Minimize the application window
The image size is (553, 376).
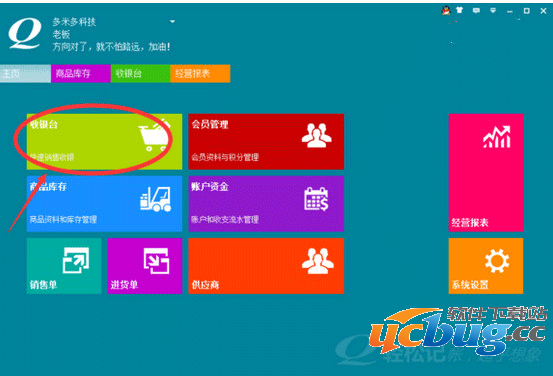510,12
